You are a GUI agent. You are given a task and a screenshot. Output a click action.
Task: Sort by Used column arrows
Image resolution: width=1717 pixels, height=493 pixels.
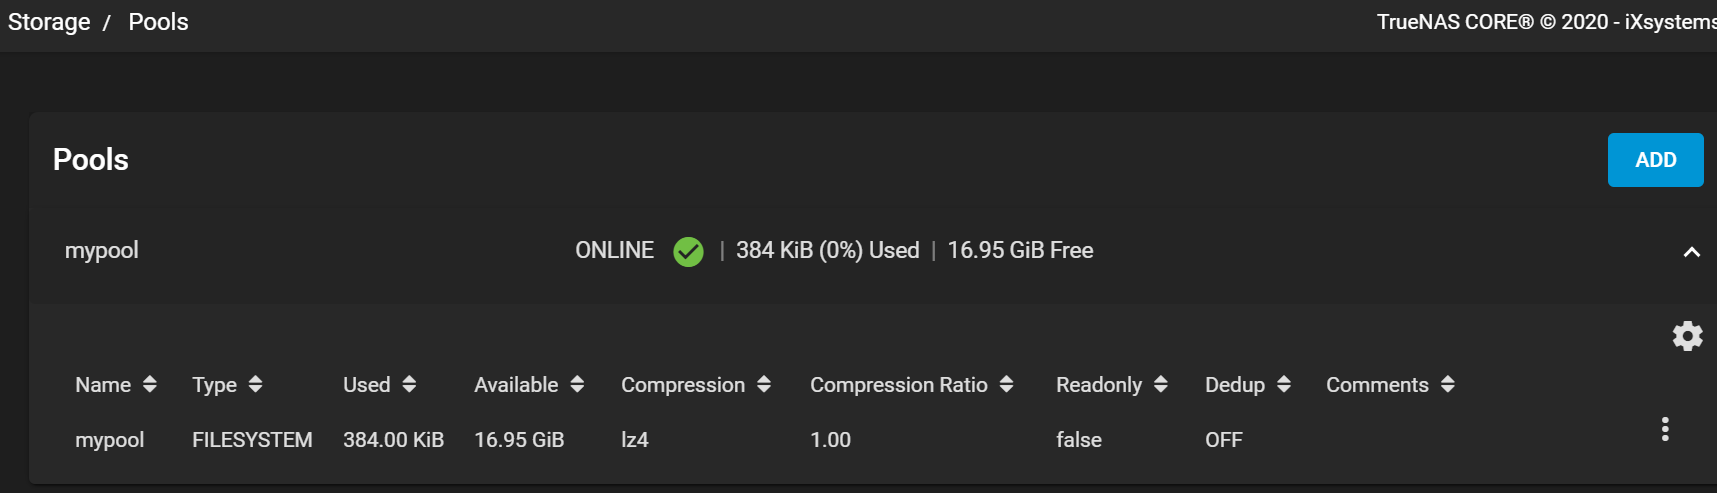[409, 384]
